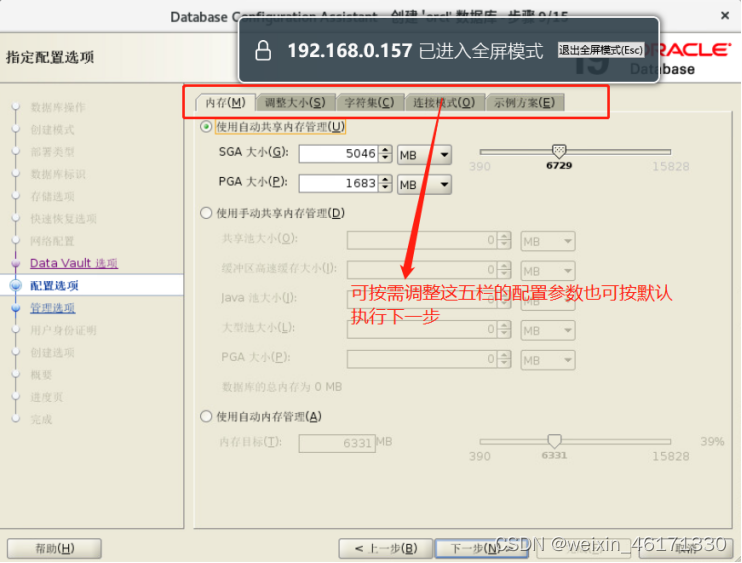Adjust PGA size with the 1683 spinner

(386, 184)
